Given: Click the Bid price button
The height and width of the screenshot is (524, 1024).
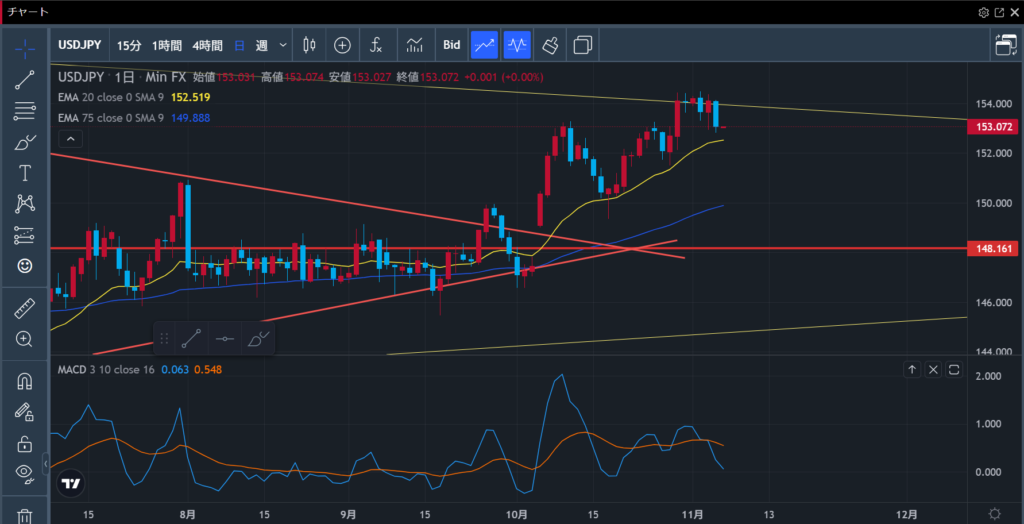Looking at the screenshot, I should [x=451, y=45].
